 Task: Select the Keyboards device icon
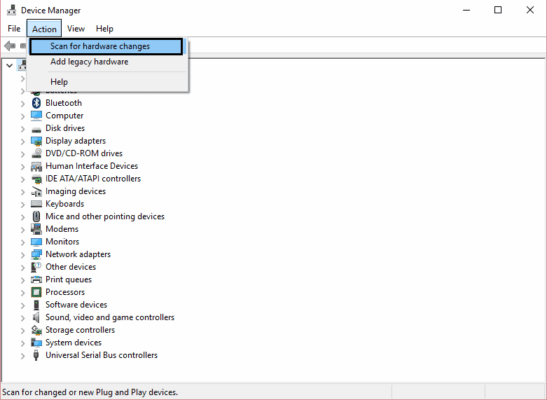(x=36, y=204)
